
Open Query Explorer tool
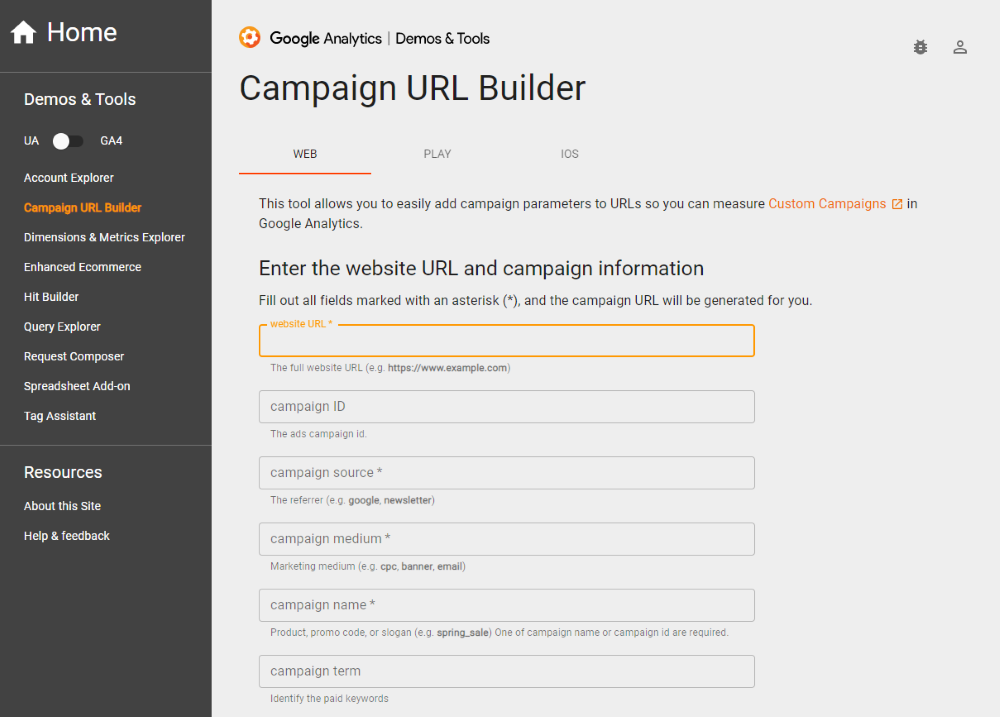pyautogui.click(x=62, y=327)
